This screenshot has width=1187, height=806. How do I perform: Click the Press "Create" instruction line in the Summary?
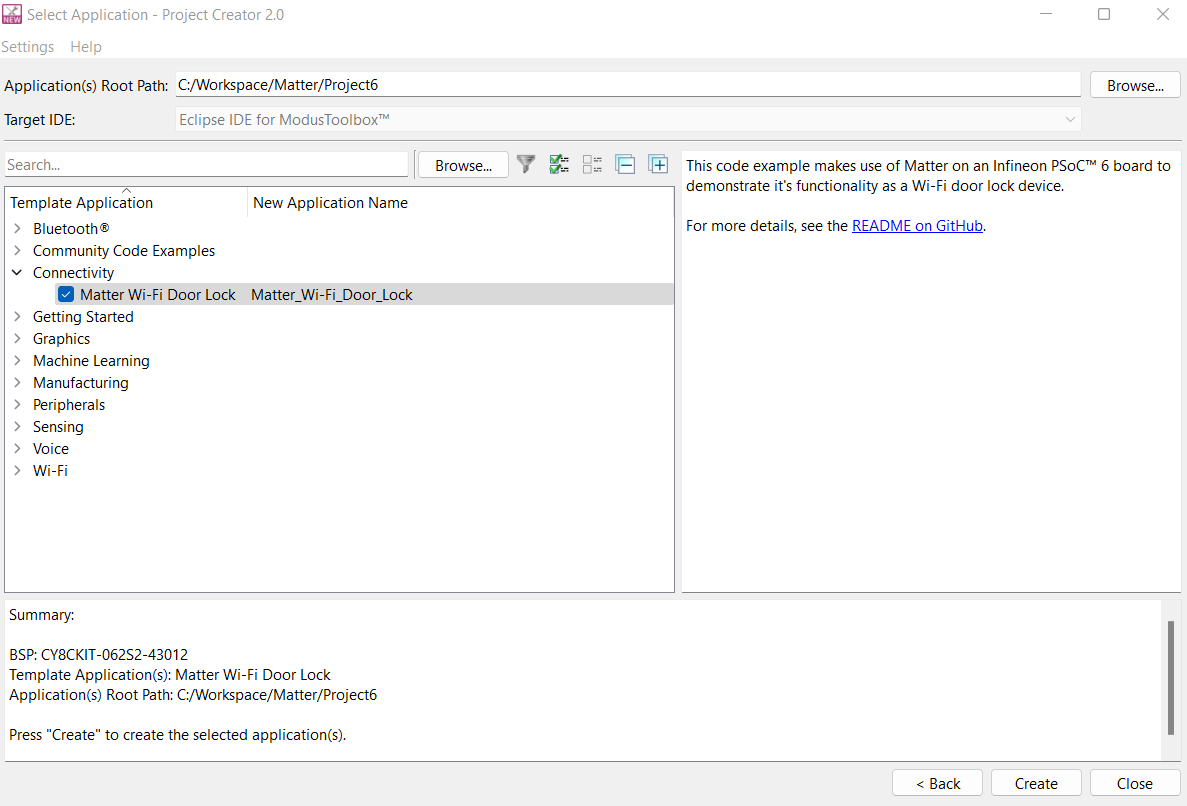pyautogui.click(x=177, y=735)
